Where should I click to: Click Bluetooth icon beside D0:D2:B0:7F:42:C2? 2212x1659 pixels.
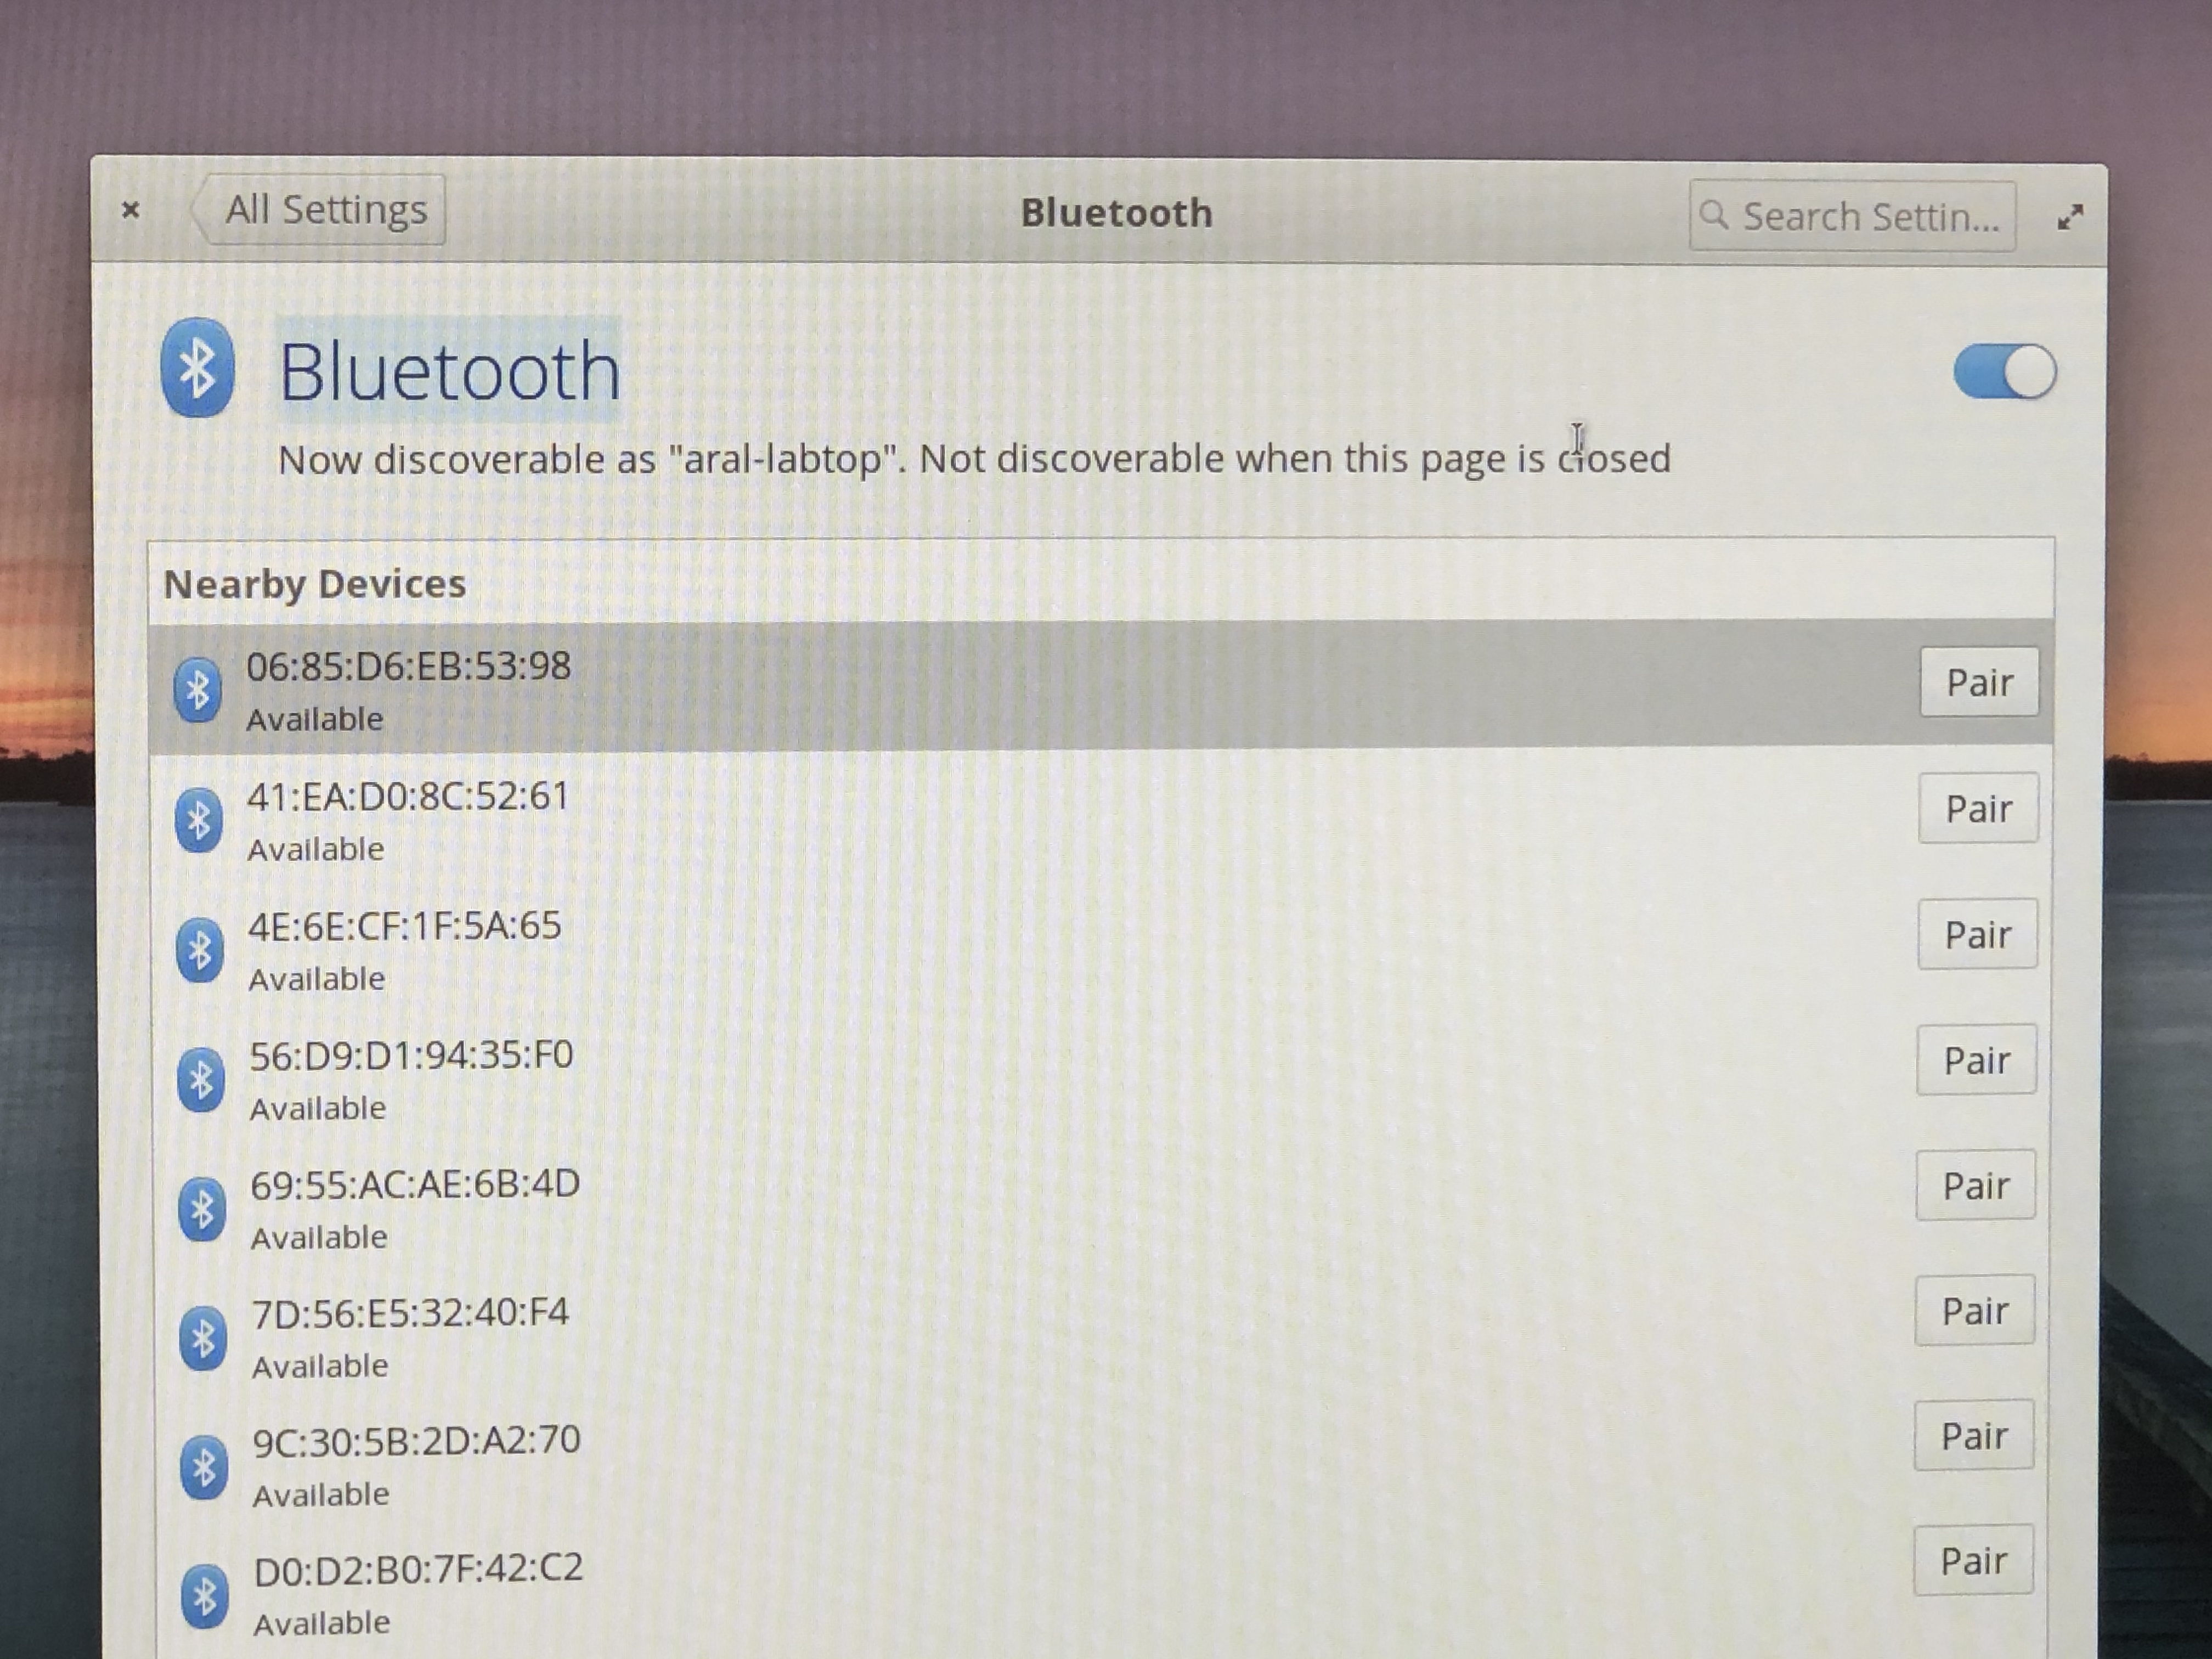pyautogui.click(x=204, y=1596)
